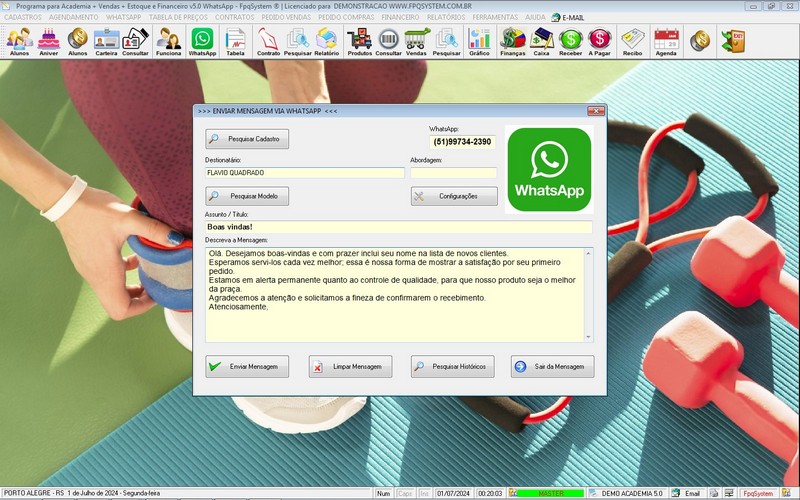
Task: Click the red A Pagar dollar icon
Action: click(599, 42)
